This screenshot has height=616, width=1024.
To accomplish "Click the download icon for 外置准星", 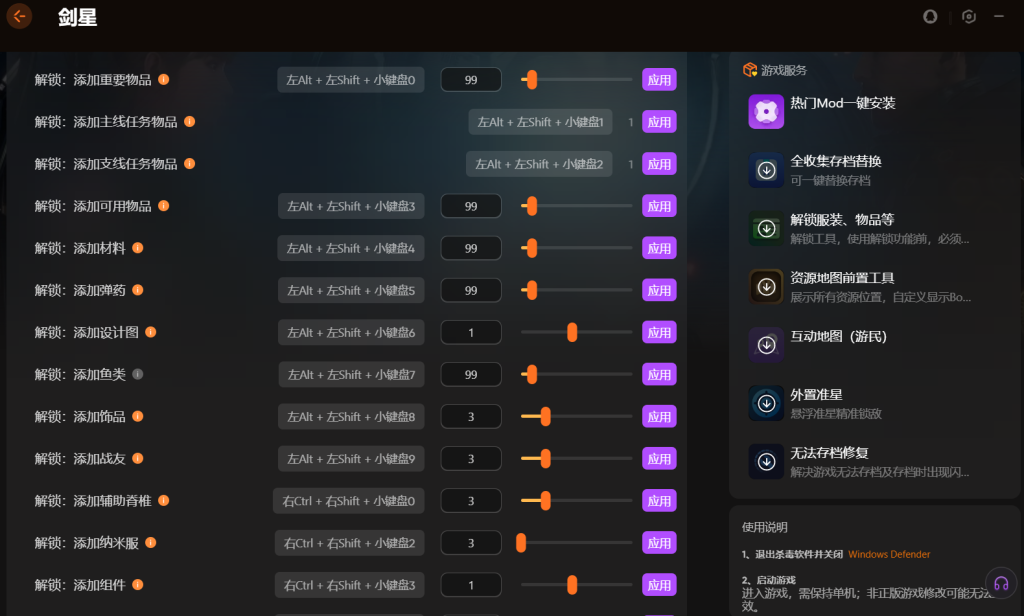I will [x=766, y=403].
